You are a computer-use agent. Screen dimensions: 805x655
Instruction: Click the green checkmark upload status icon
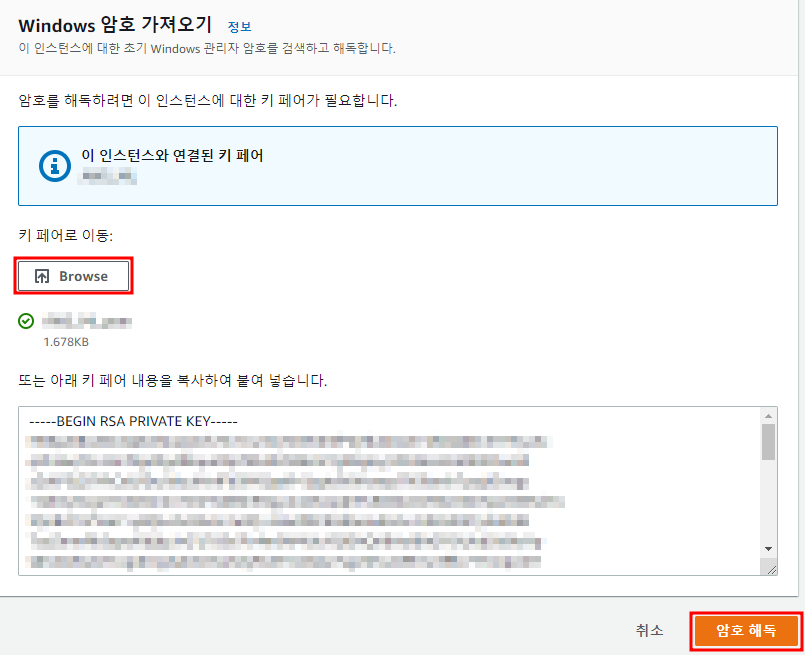pos(26,321)
